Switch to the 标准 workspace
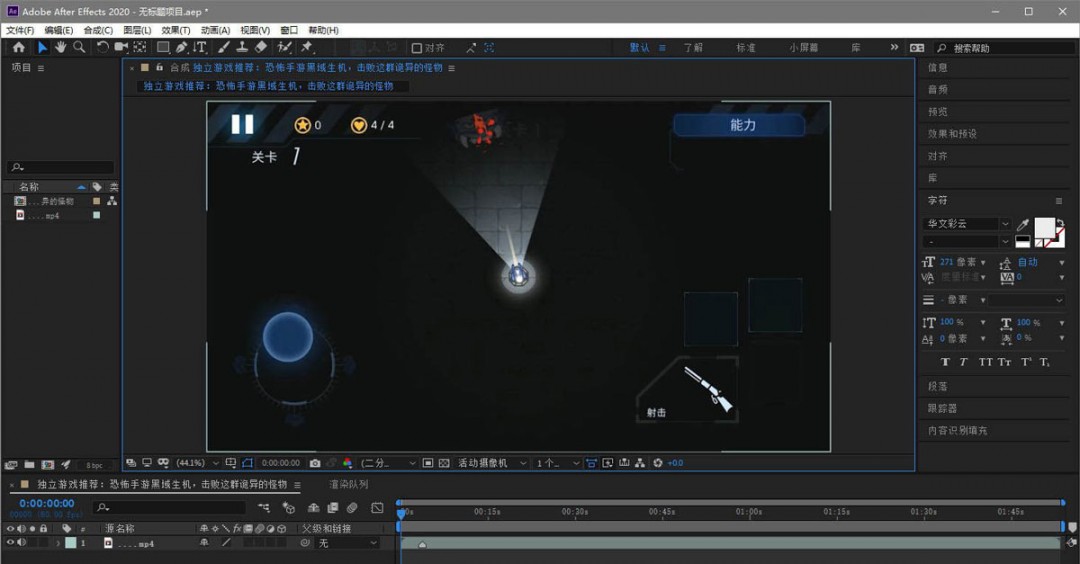The image size is (1080, 564). pos(746,47)
